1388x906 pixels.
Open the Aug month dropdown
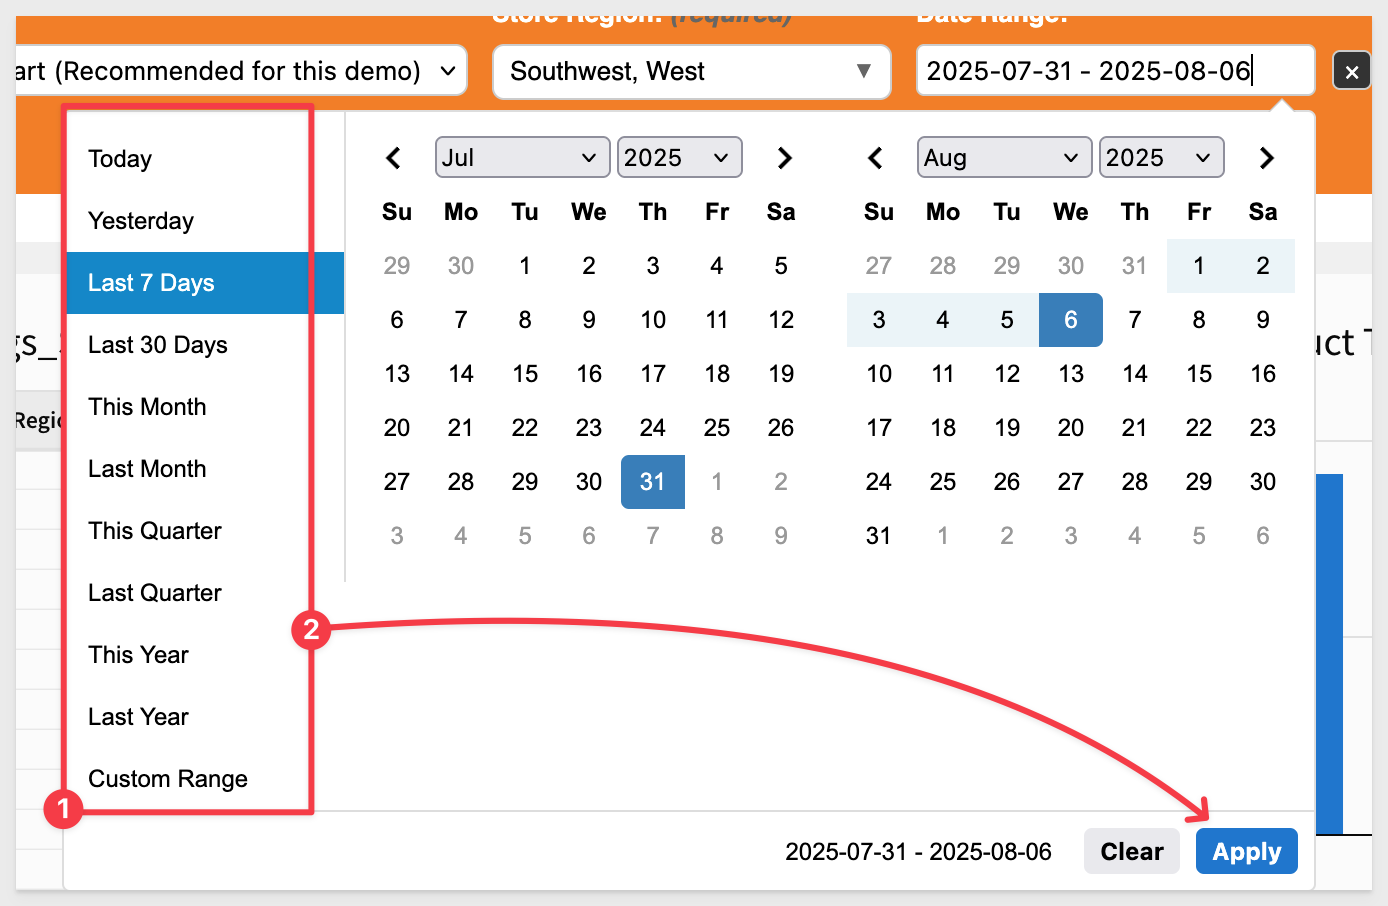1003,158
